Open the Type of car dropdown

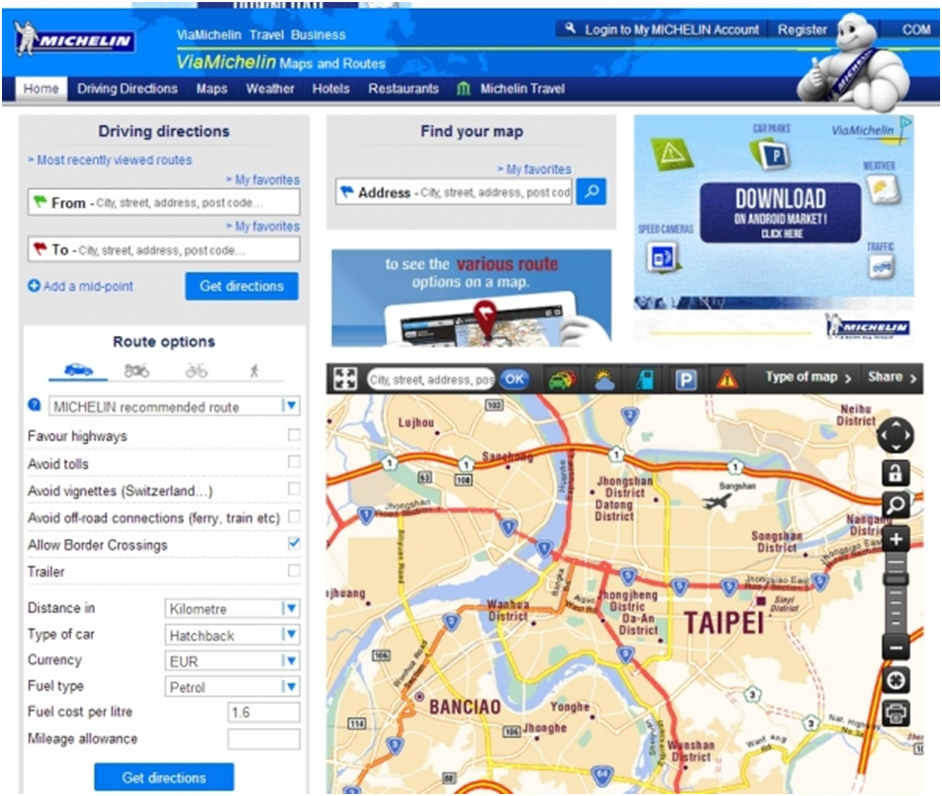click(232, 634)
